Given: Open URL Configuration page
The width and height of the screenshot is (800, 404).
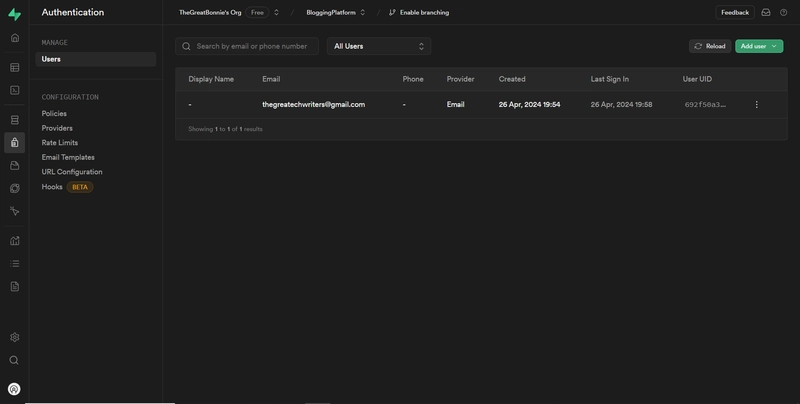Looking at the screenshot, I should coord(72,172).
